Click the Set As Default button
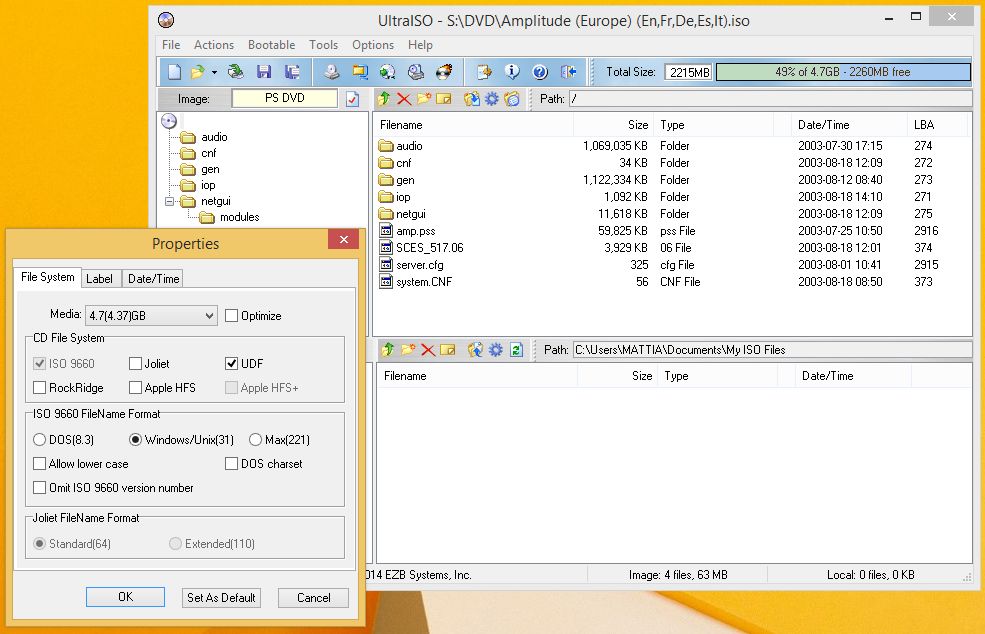This screenshot has height=634, width=985. coord(220,597)
